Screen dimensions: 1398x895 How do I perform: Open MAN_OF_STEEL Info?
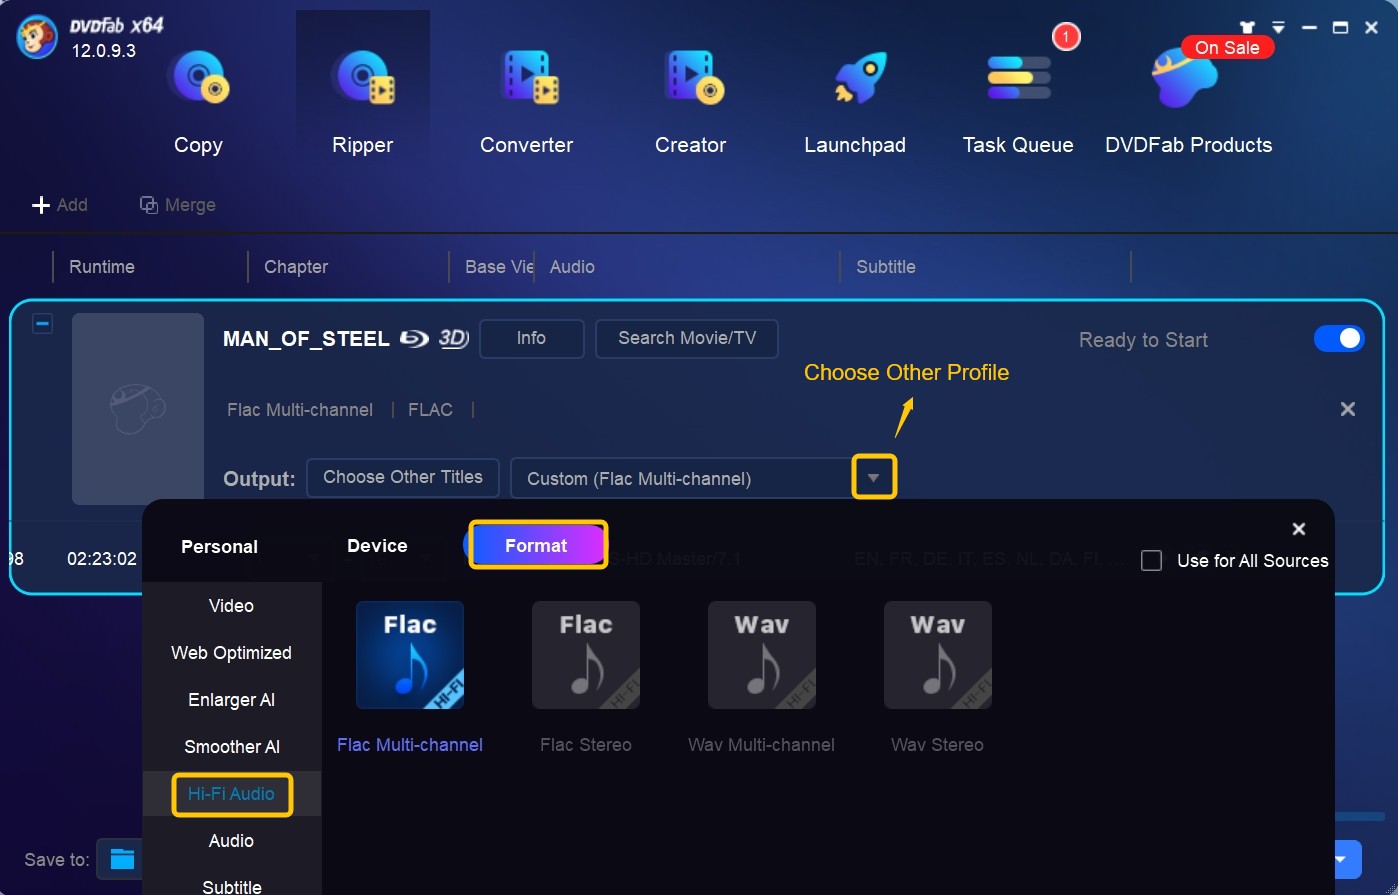point(531,338)
